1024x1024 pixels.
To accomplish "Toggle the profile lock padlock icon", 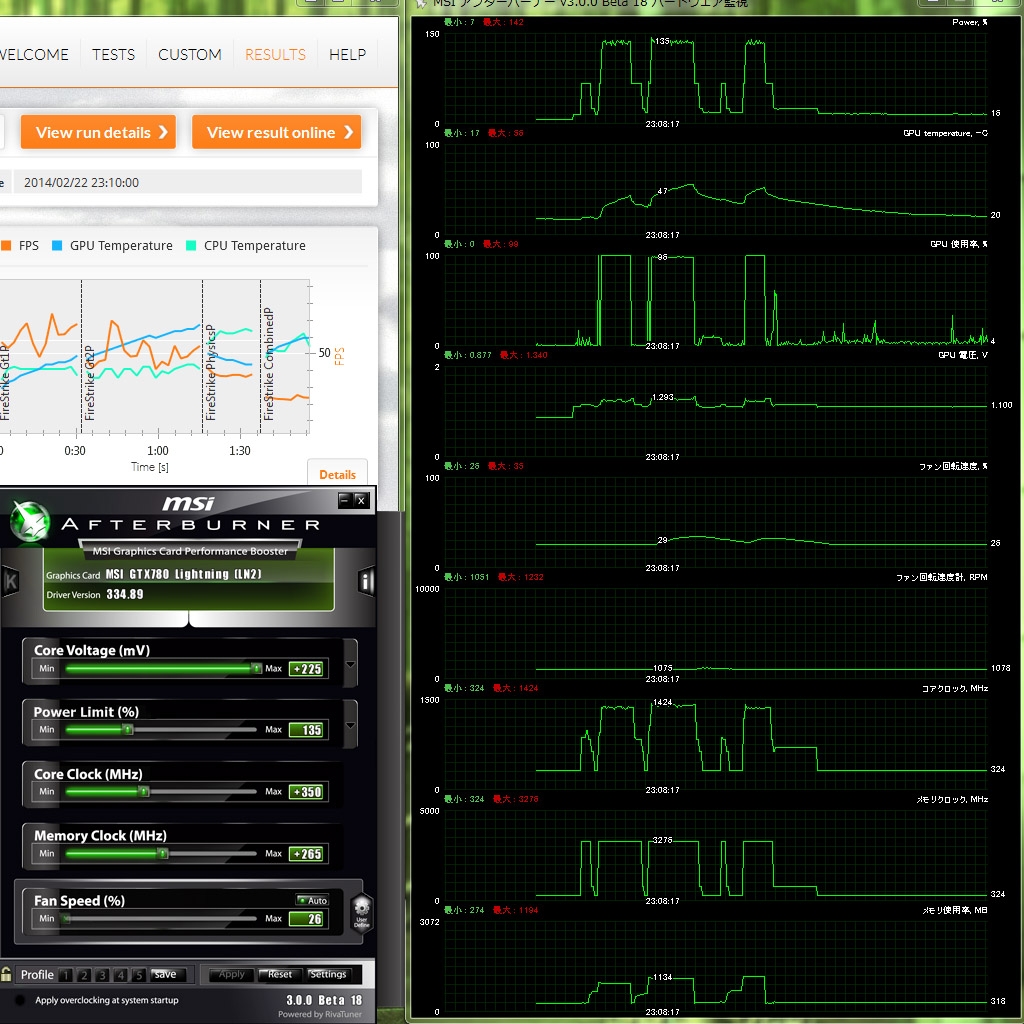I will [x=6, y=974].
